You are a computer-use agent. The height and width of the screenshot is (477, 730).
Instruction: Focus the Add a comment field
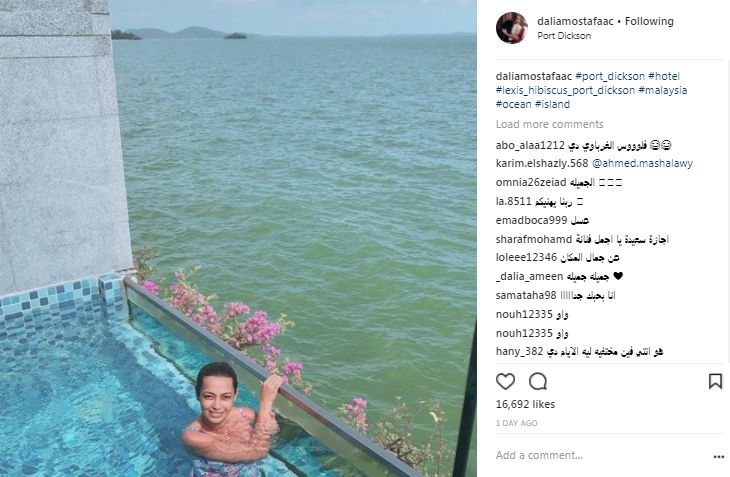pos(601,455)
